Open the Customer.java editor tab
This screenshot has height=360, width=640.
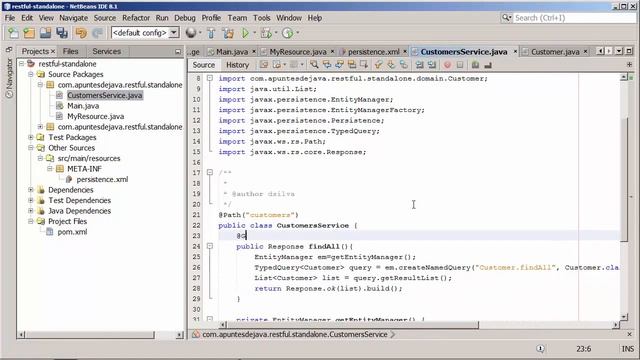(x=555, y=52)
